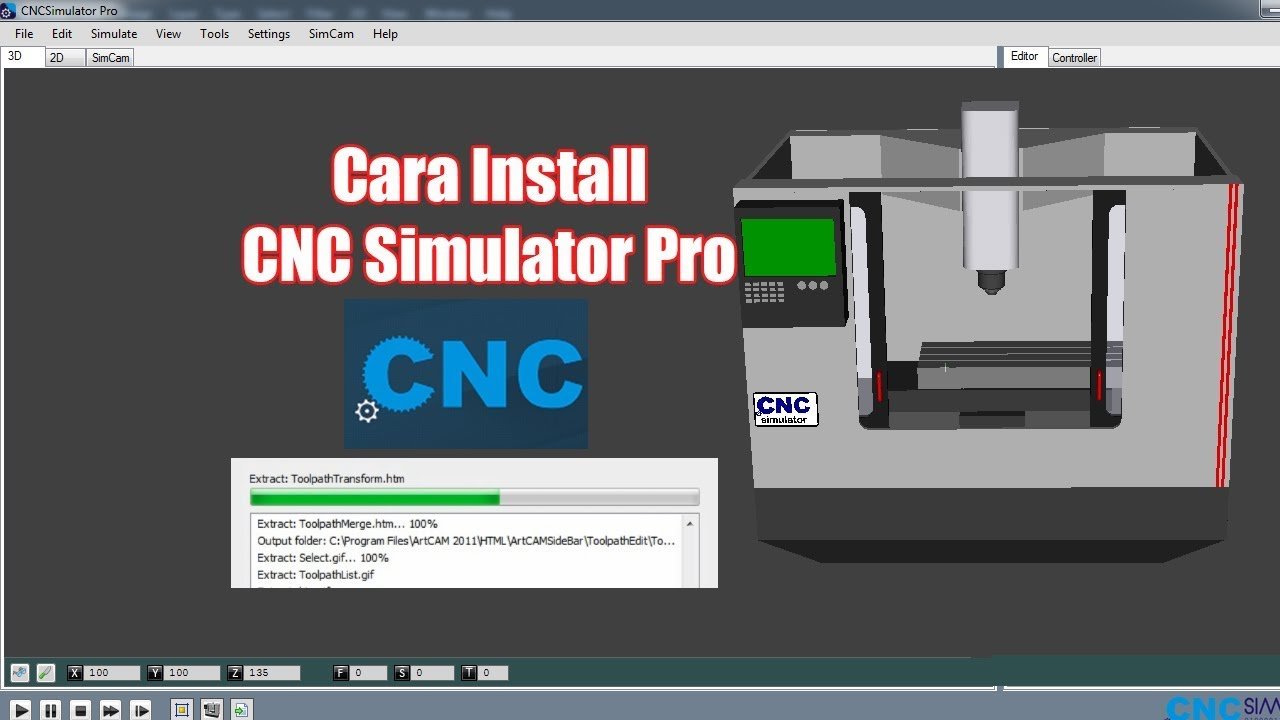
Task: Click the T tool value field
Action: tap(494, 673)
